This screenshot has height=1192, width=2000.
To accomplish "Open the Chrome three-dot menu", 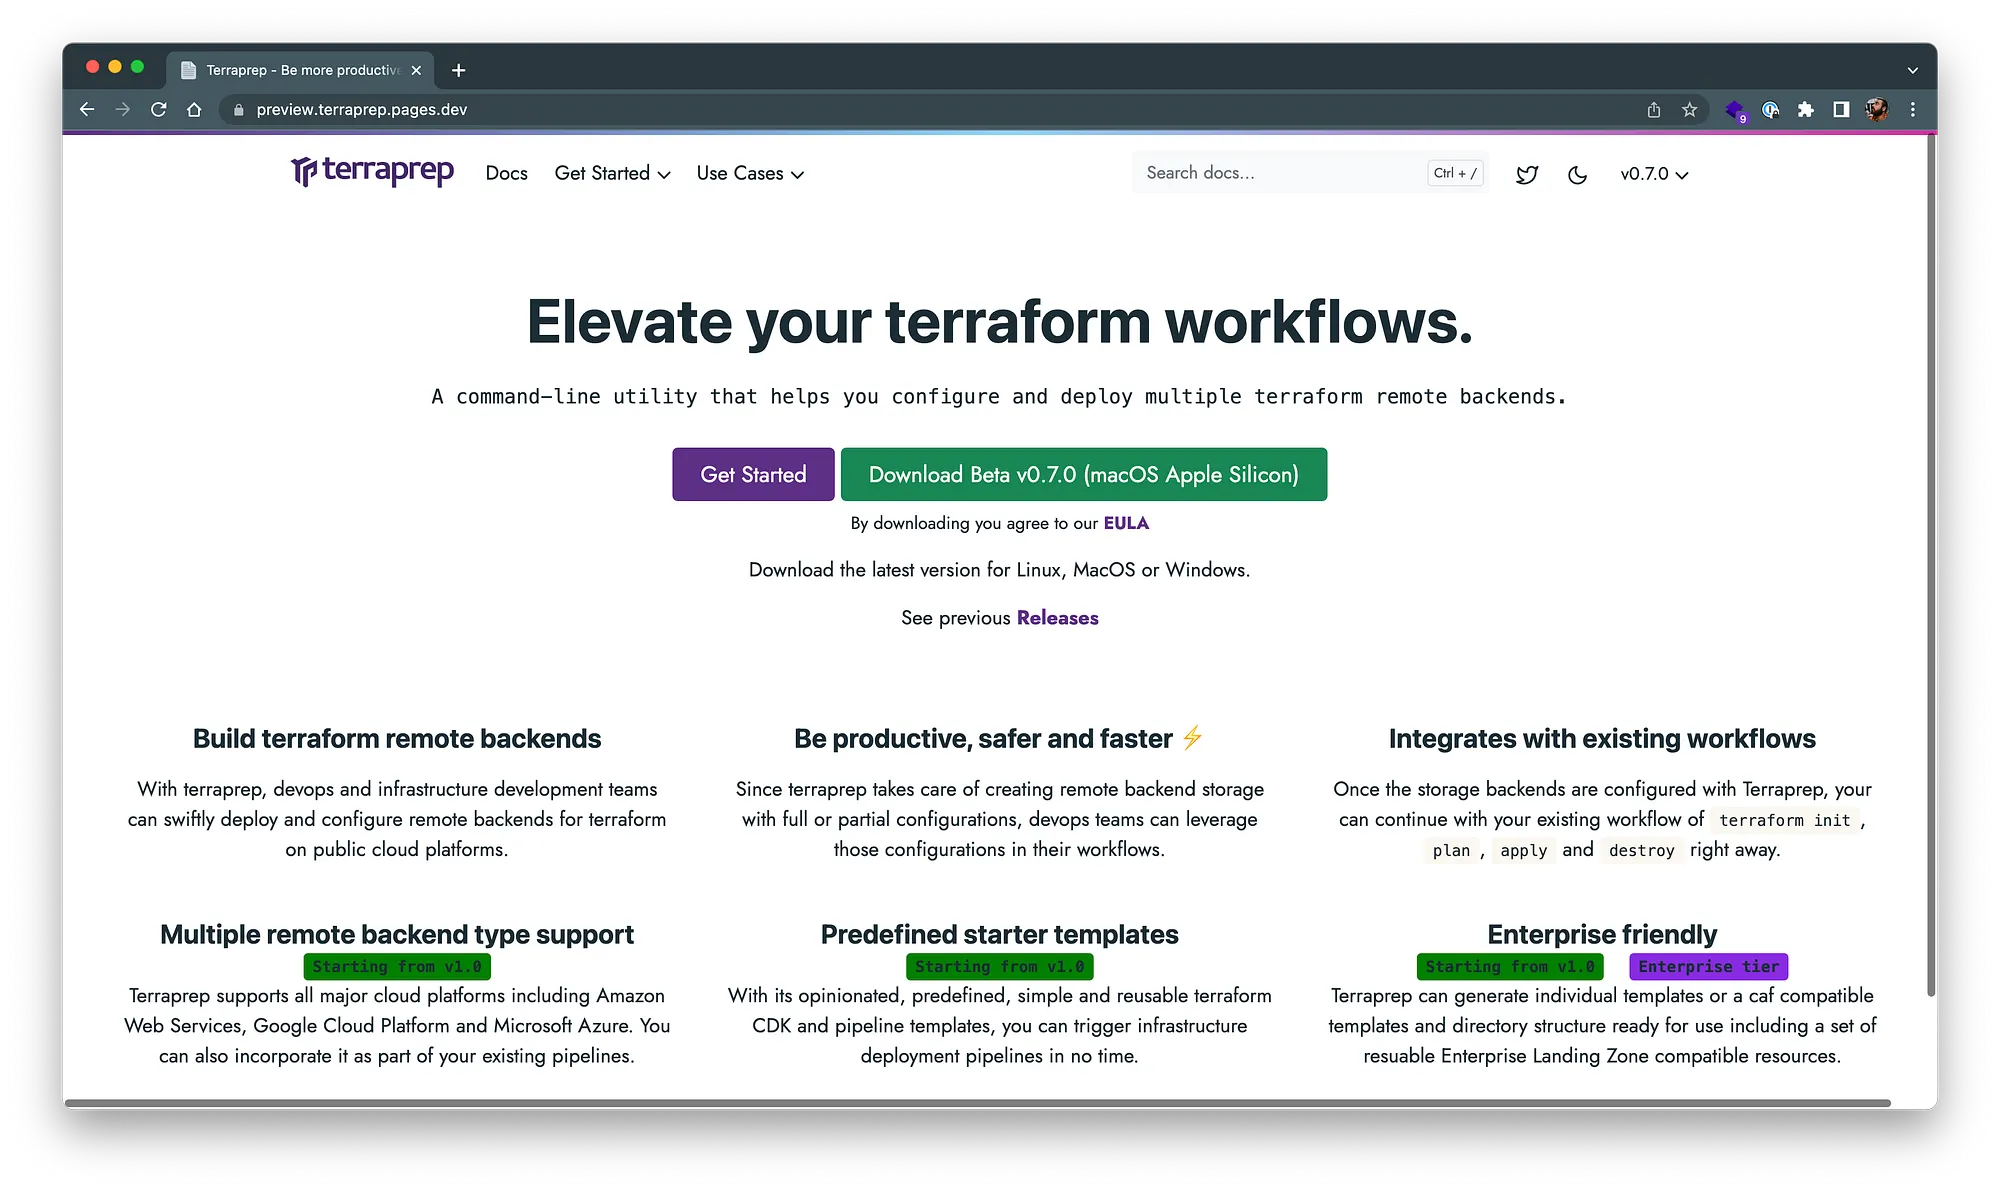I will pos(1913,109).
